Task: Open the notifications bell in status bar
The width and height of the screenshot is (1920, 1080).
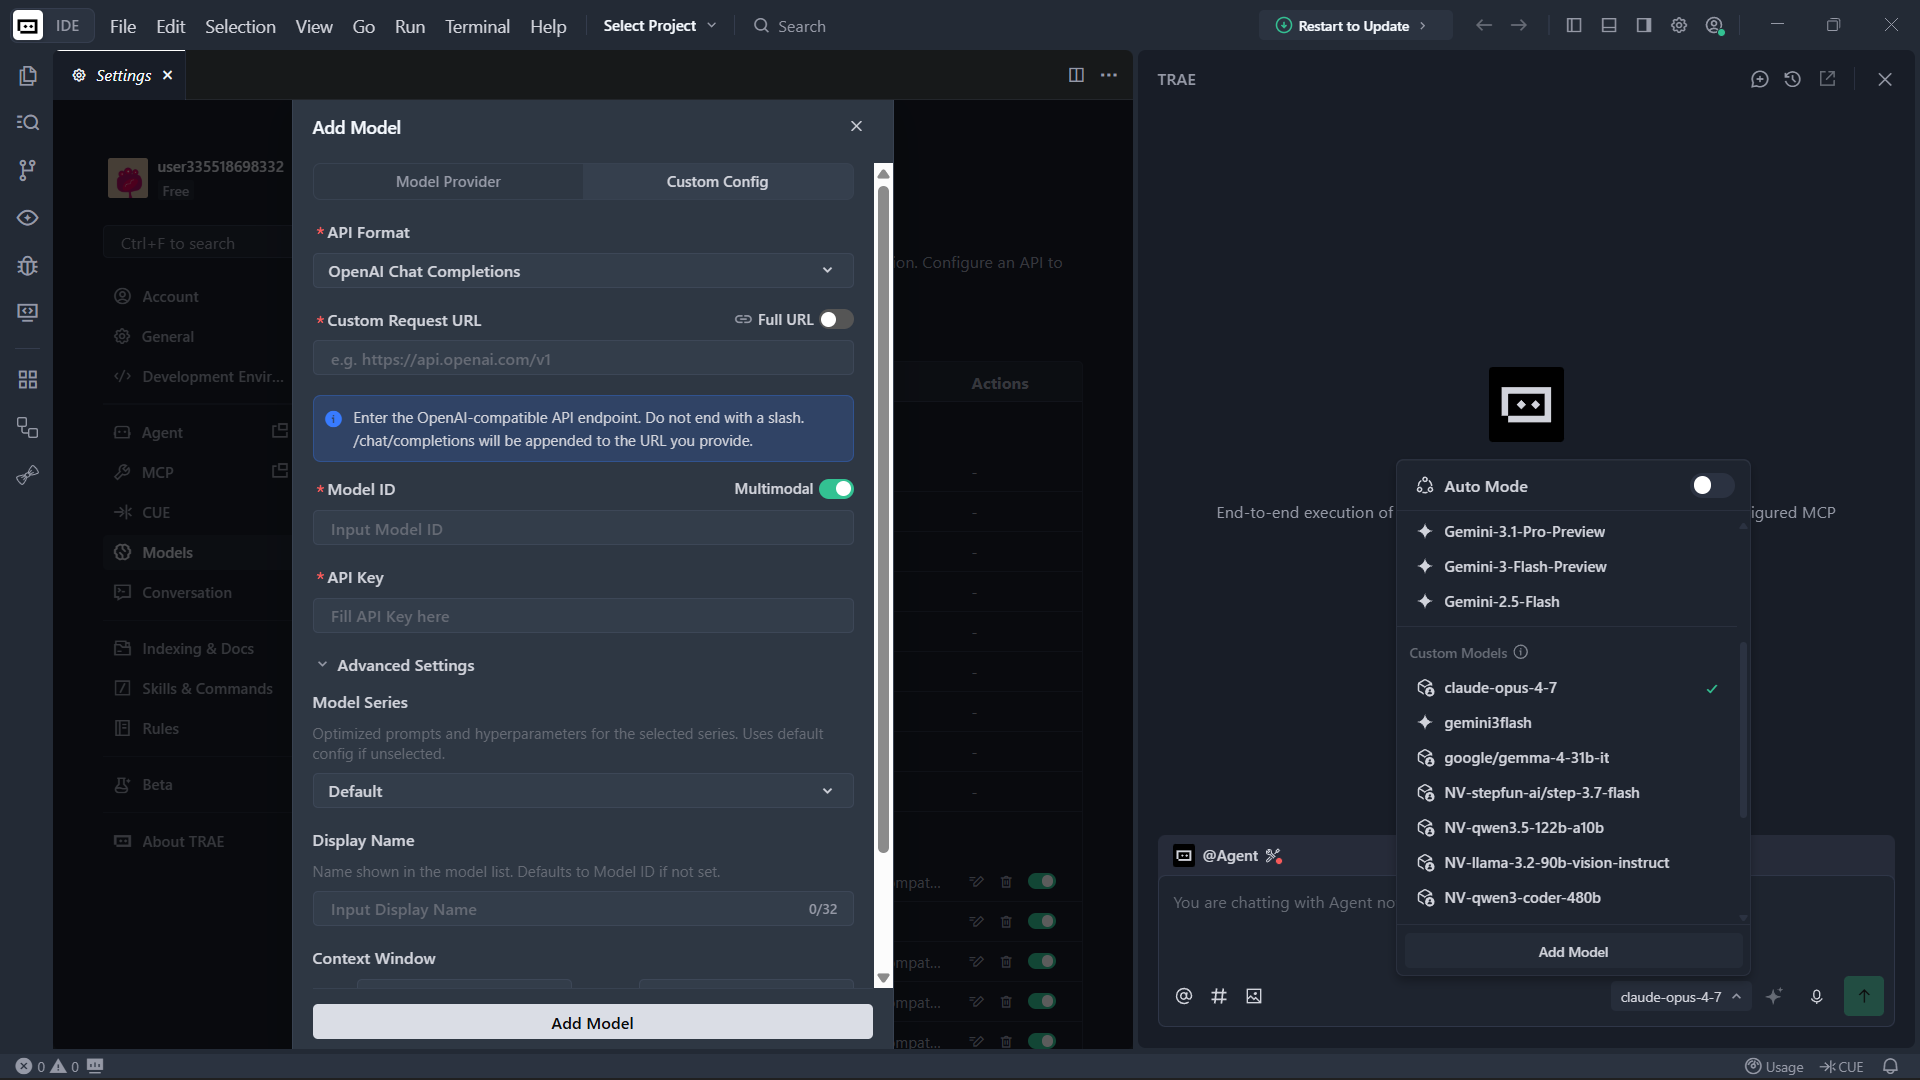Action: click(1890, 1066)
